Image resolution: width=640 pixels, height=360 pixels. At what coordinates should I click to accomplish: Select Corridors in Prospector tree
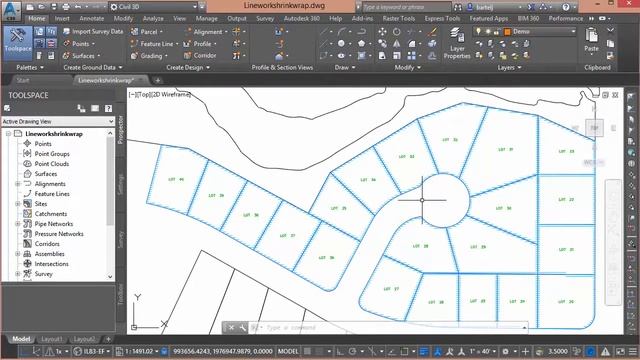click(x=47, y=244)
